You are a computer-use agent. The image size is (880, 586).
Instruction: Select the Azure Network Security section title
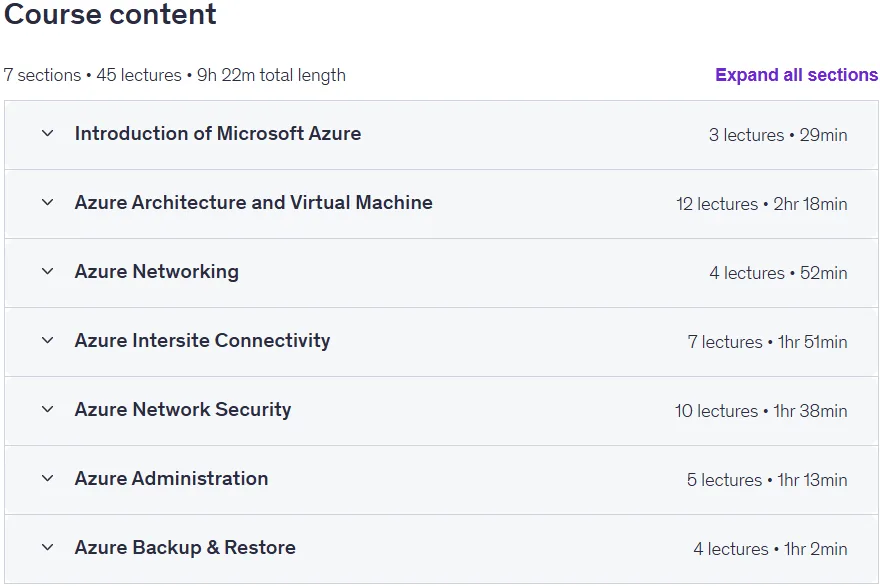[x=183, y=410]
